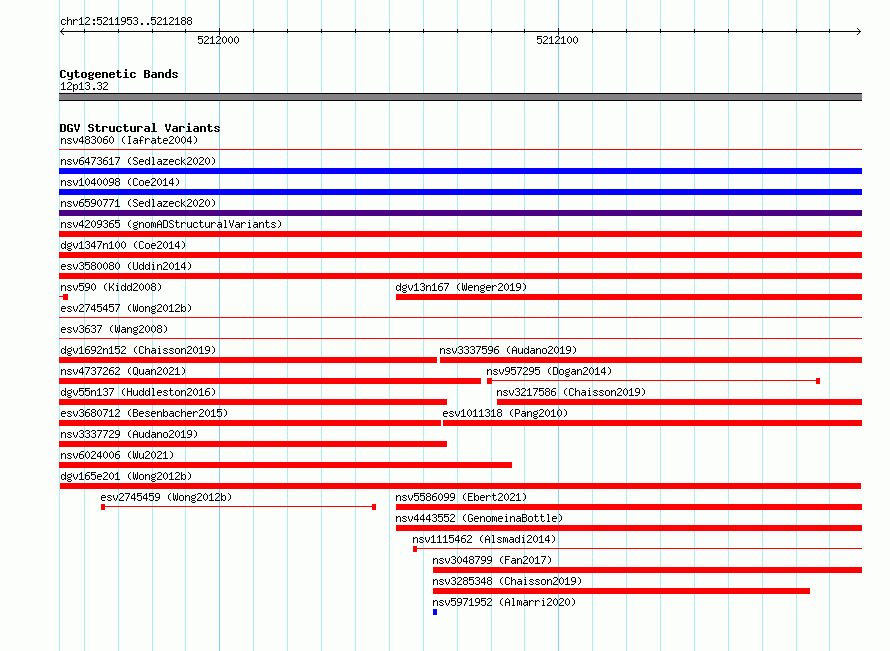Open variant nsv483060 (Iafrate2004)
This screenshot has height=651, width=890.
pos(129,140)
